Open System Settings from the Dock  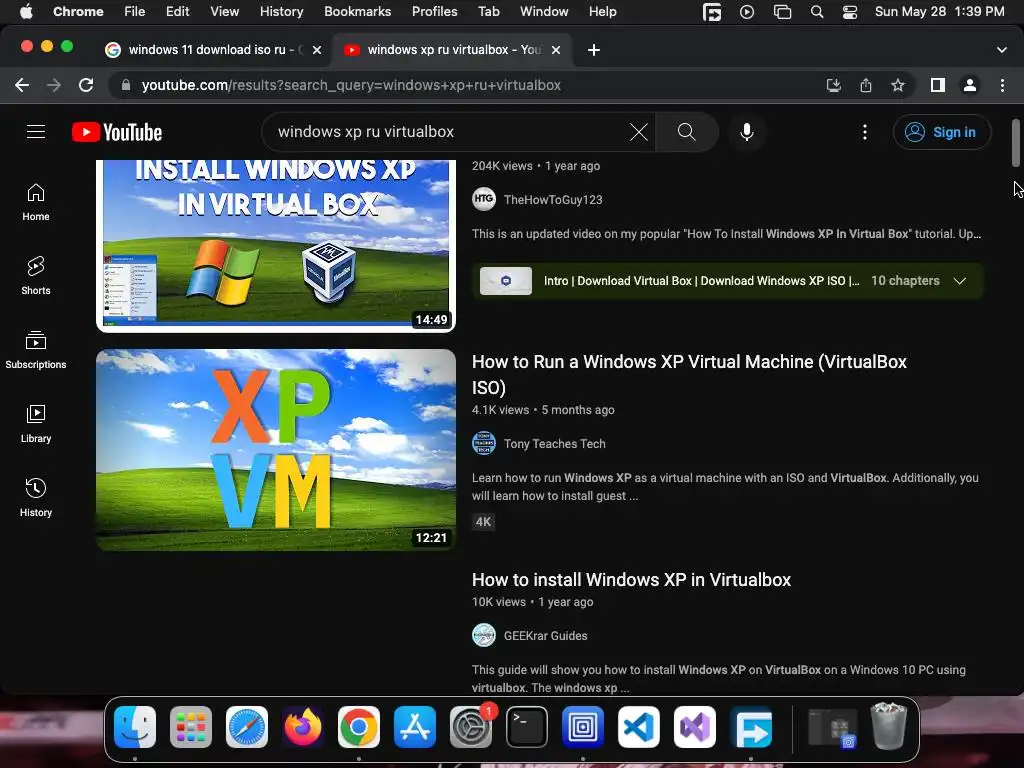point(471,727)
